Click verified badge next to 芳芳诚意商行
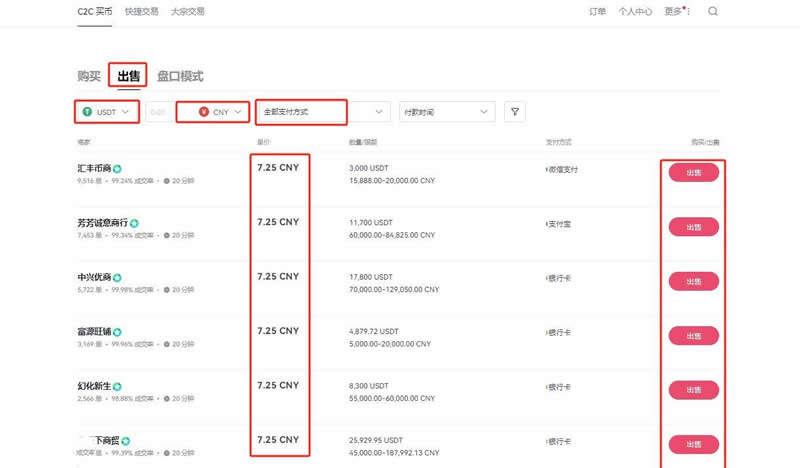This screenshot has height=468, width=800. (x=134, y=223)
